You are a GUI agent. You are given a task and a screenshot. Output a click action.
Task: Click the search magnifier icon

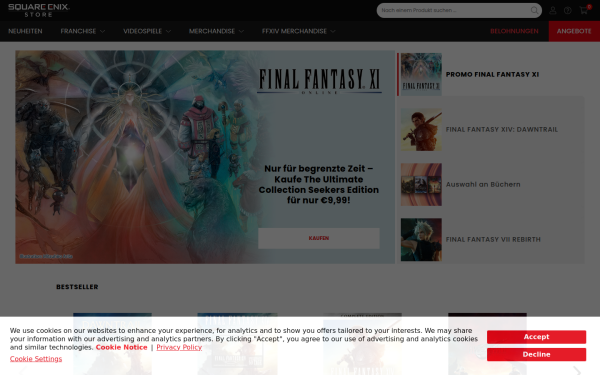click(x=534, y=10)
